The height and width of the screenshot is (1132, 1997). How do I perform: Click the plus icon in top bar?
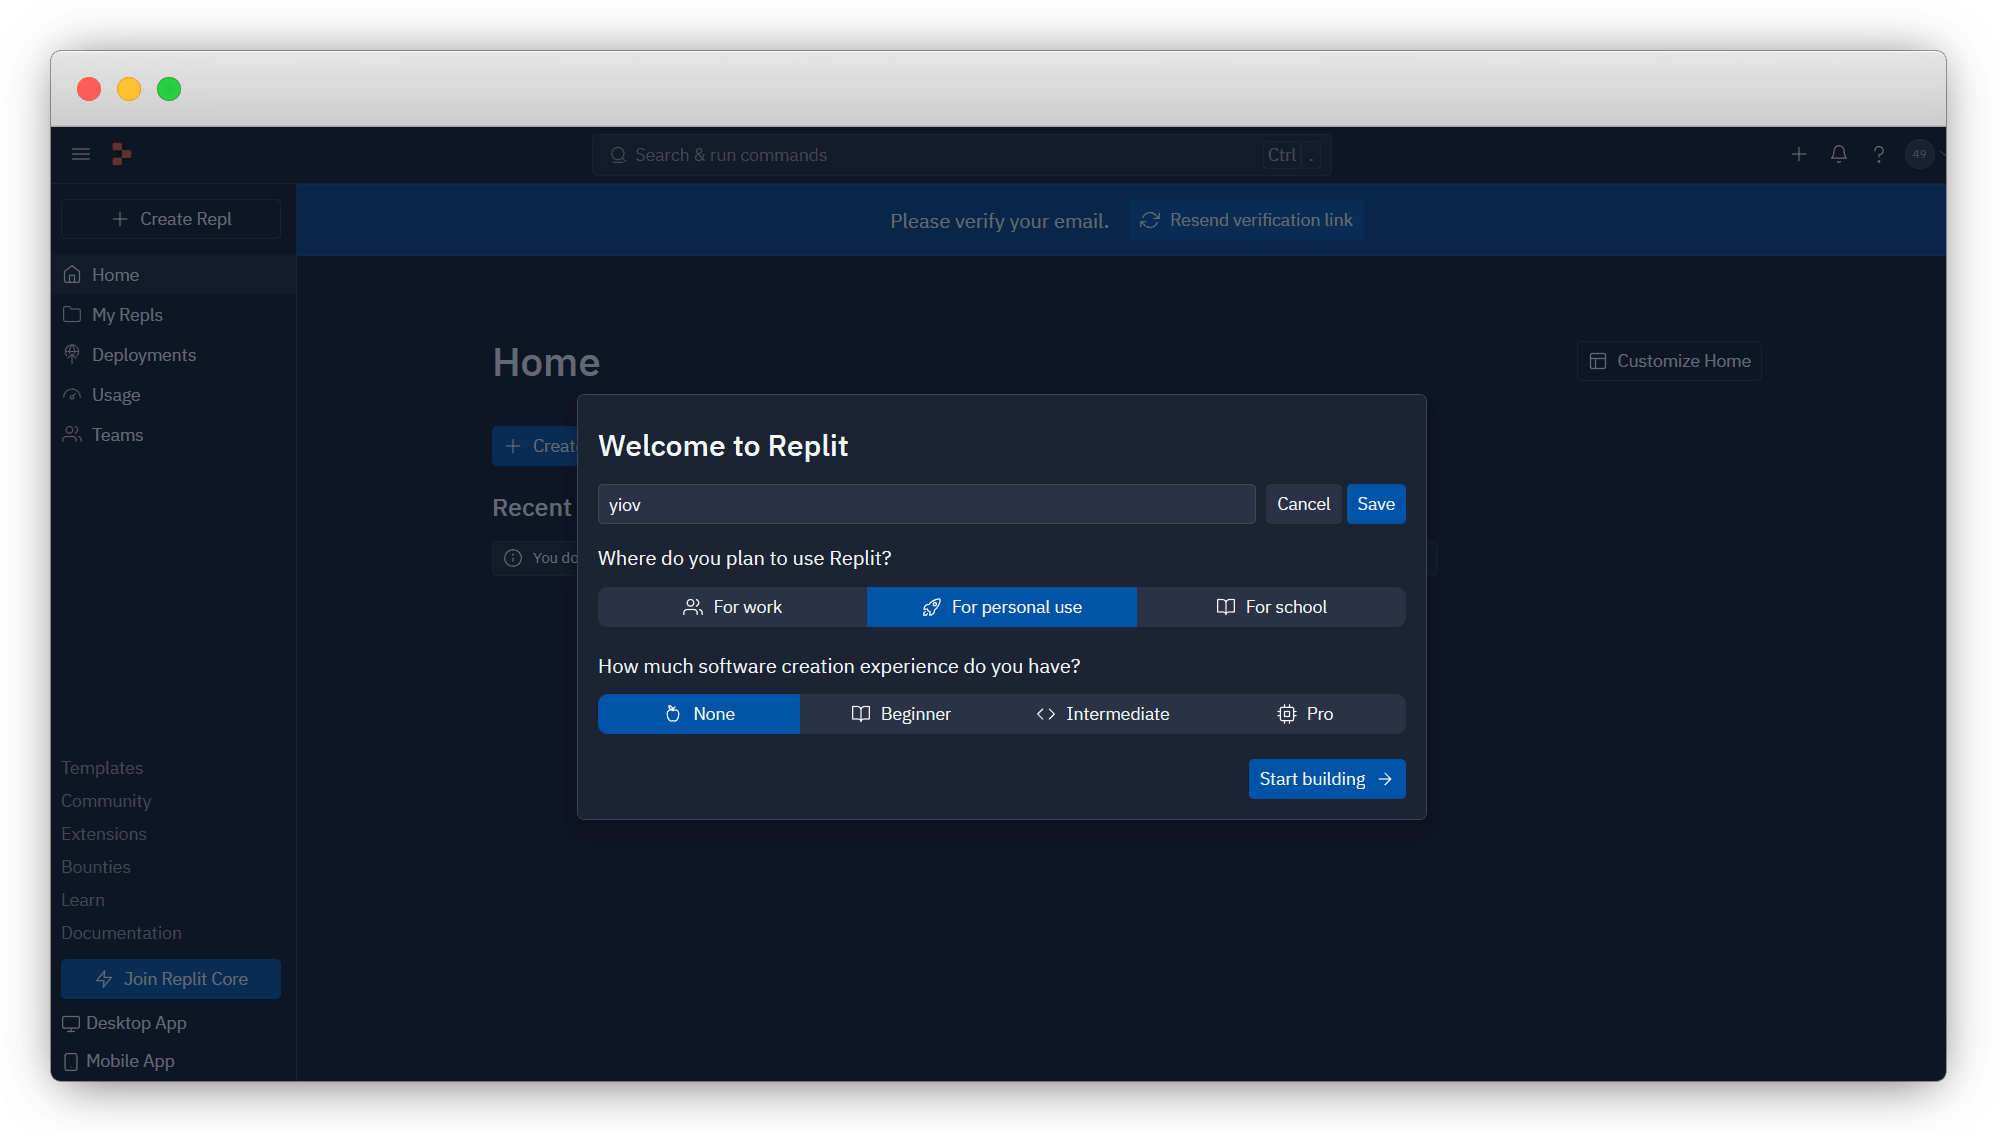(1798, 154)
